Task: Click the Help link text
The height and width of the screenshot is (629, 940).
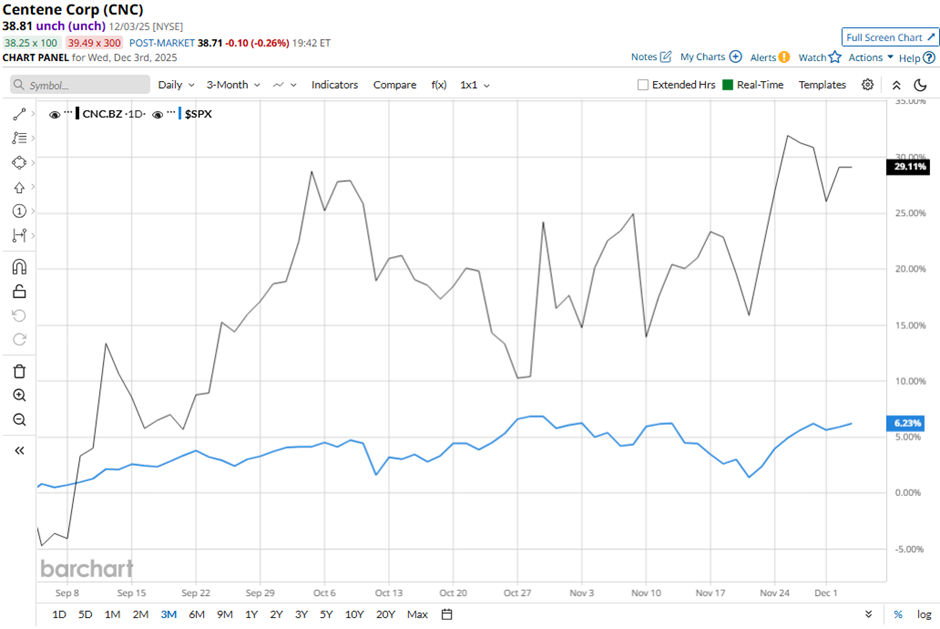Action: (909, 58)
